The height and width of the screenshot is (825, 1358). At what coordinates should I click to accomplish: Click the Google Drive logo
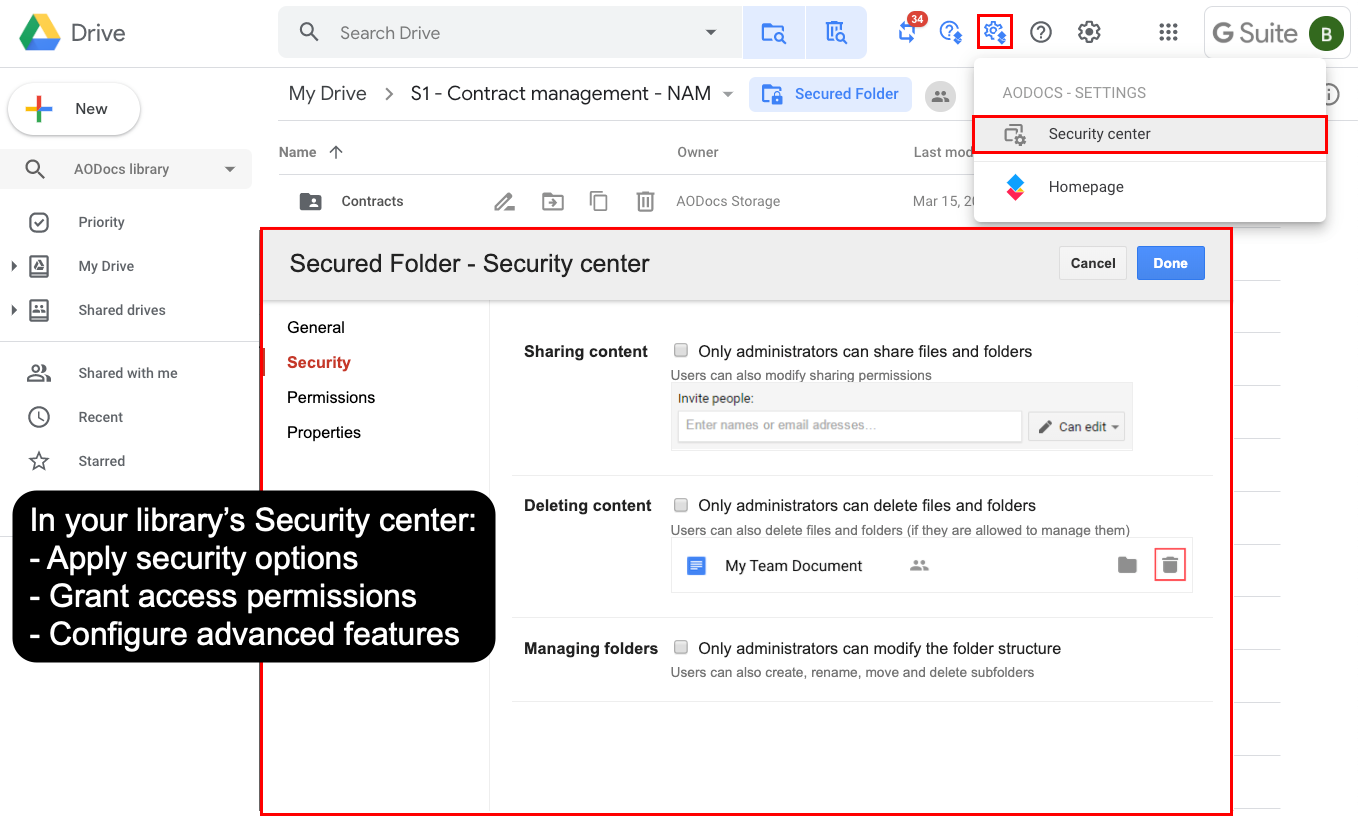coord(40,33)
